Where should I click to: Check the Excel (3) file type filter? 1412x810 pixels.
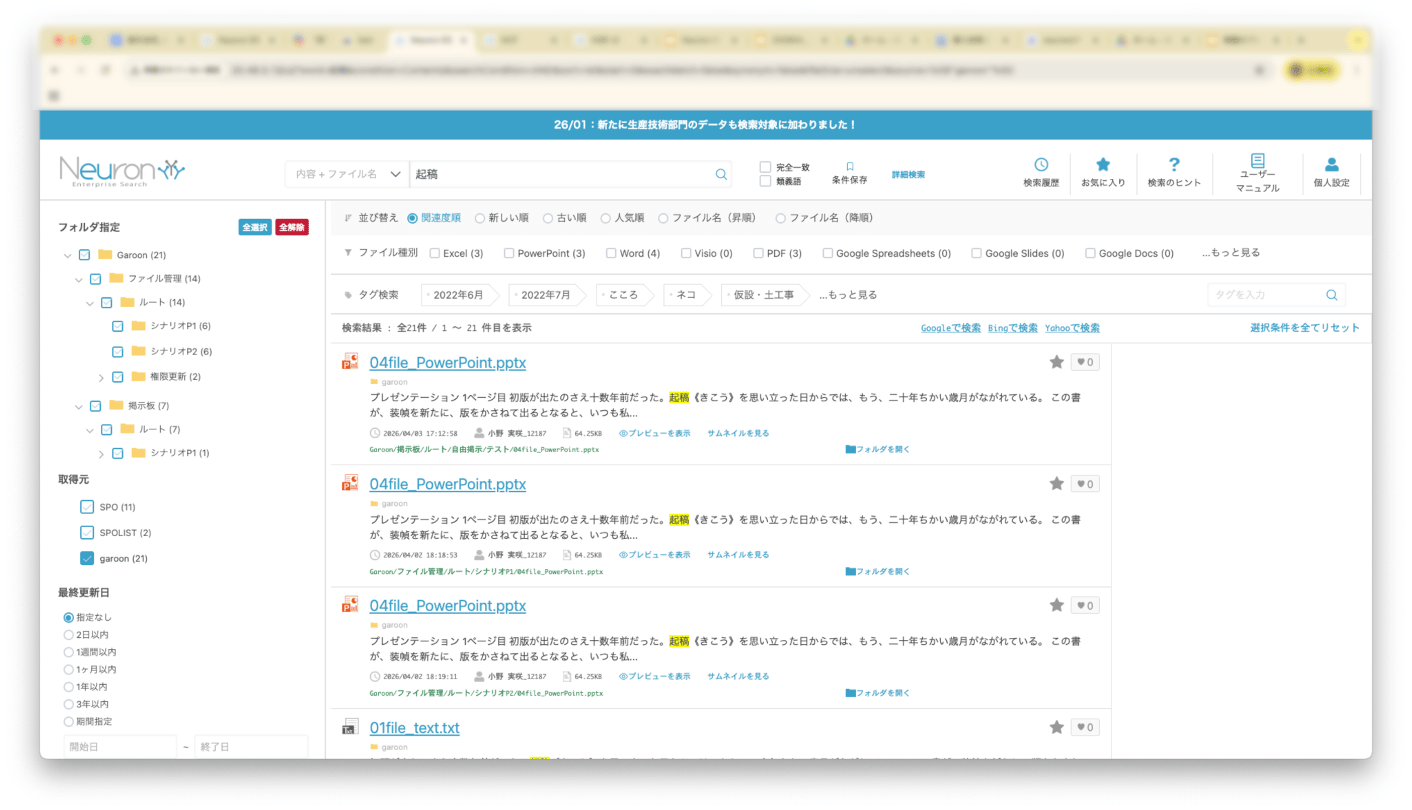pos(435,254)
